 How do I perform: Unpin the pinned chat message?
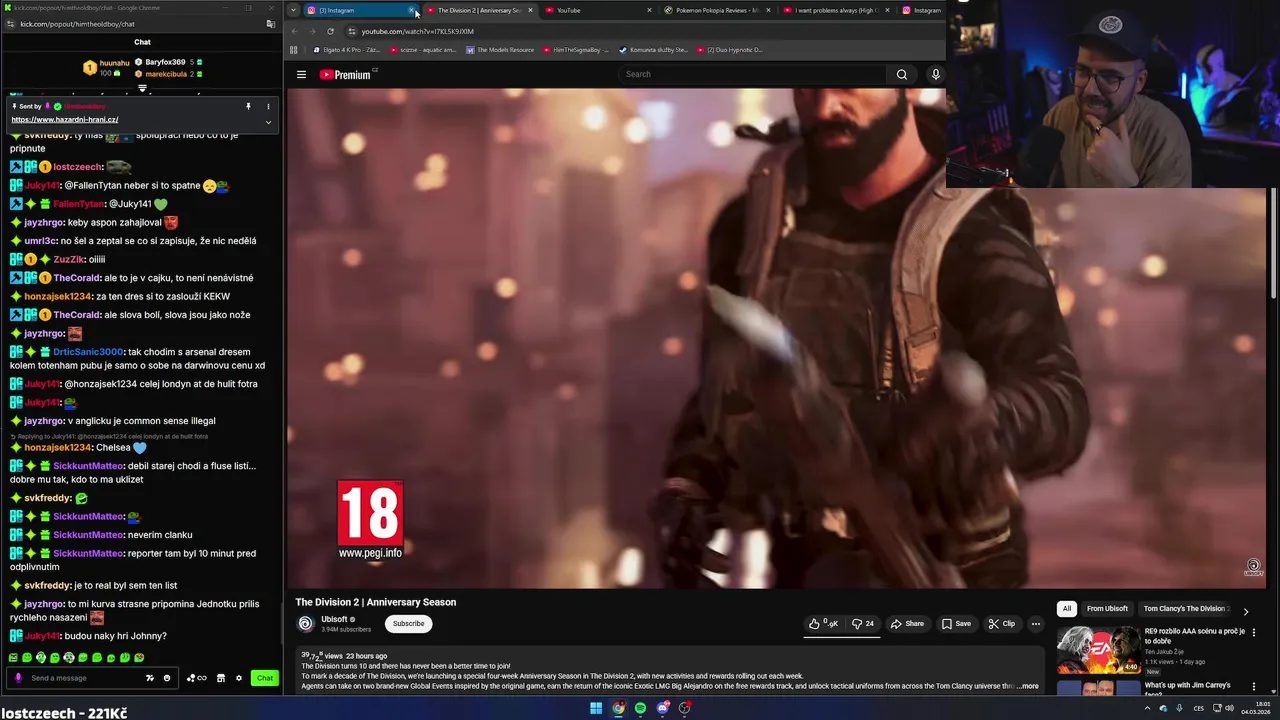248,106
